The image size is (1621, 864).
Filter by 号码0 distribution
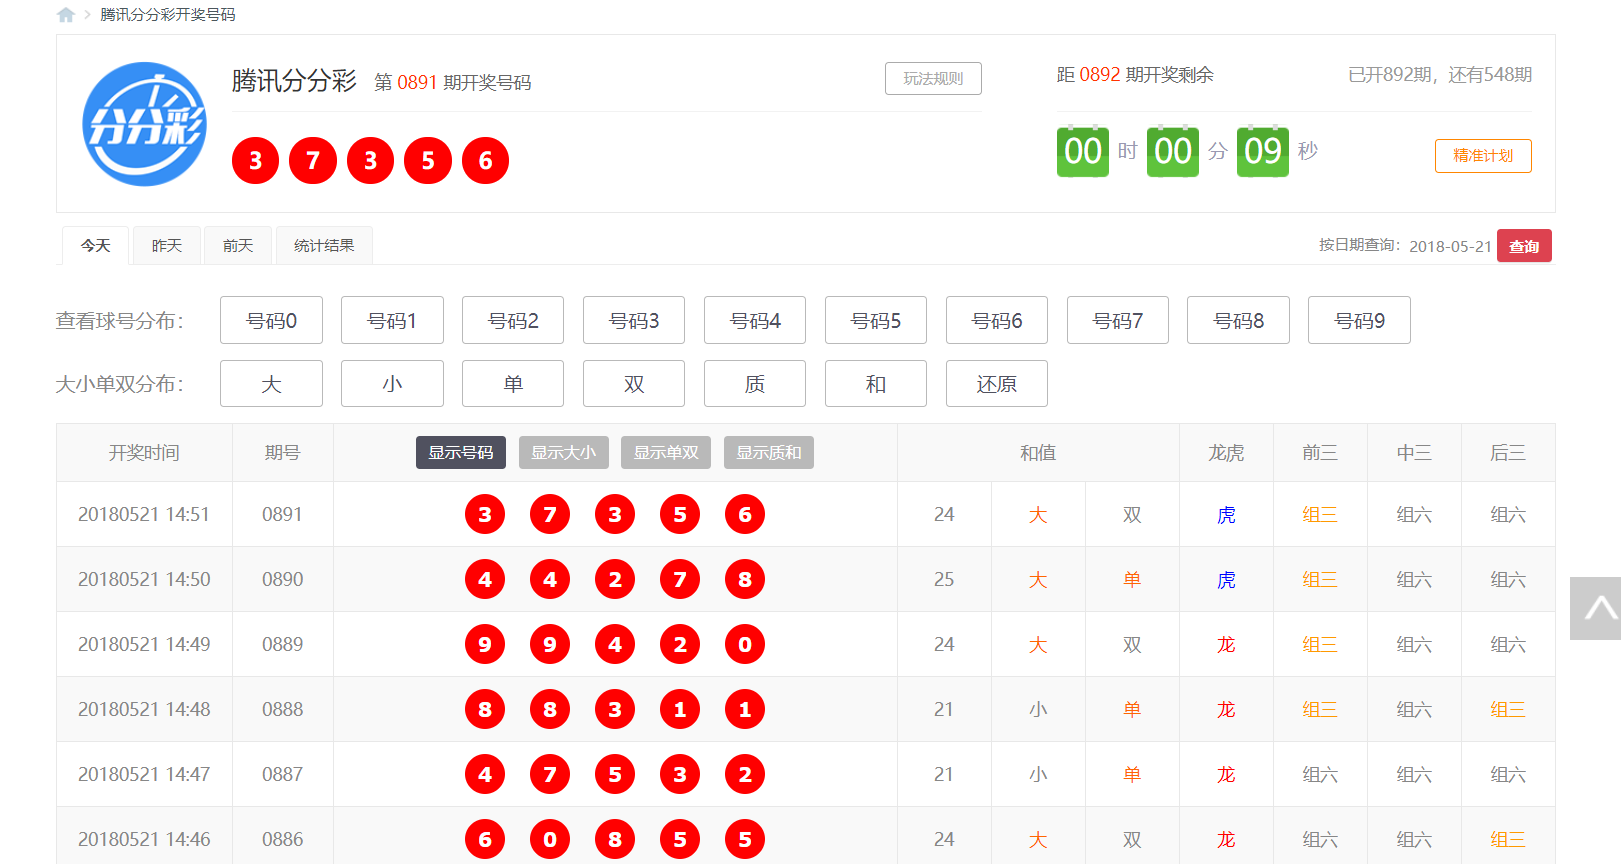point(271,320)
